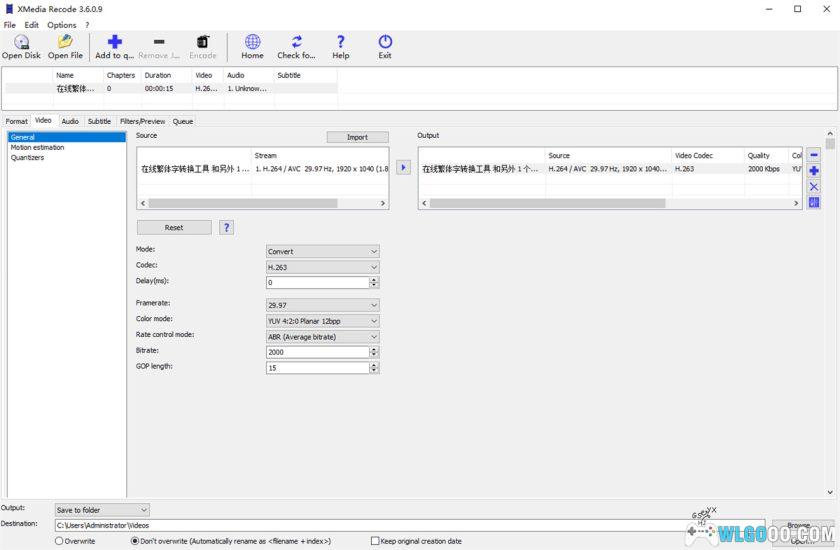Click the Reset button
The image size is (840, 550).
pos(174,228)
